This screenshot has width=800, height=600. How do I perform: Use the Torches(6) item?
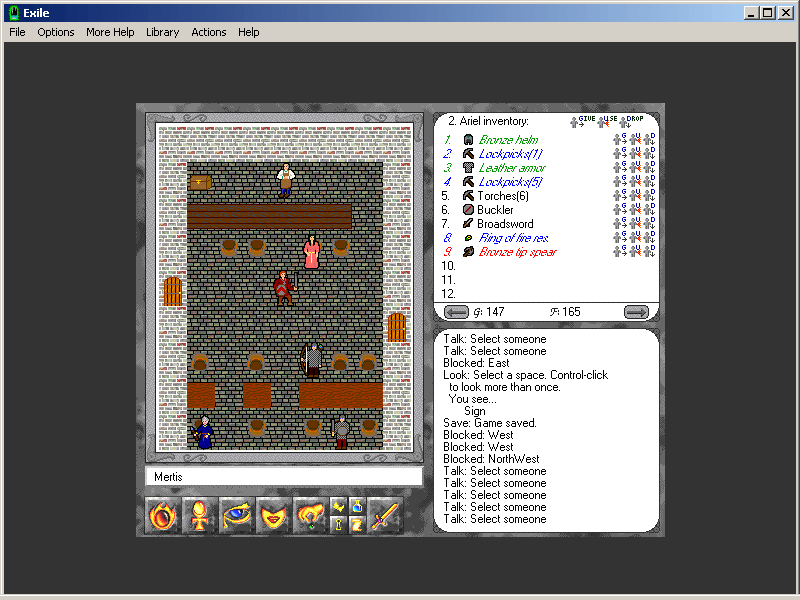[x=635, y=195]
